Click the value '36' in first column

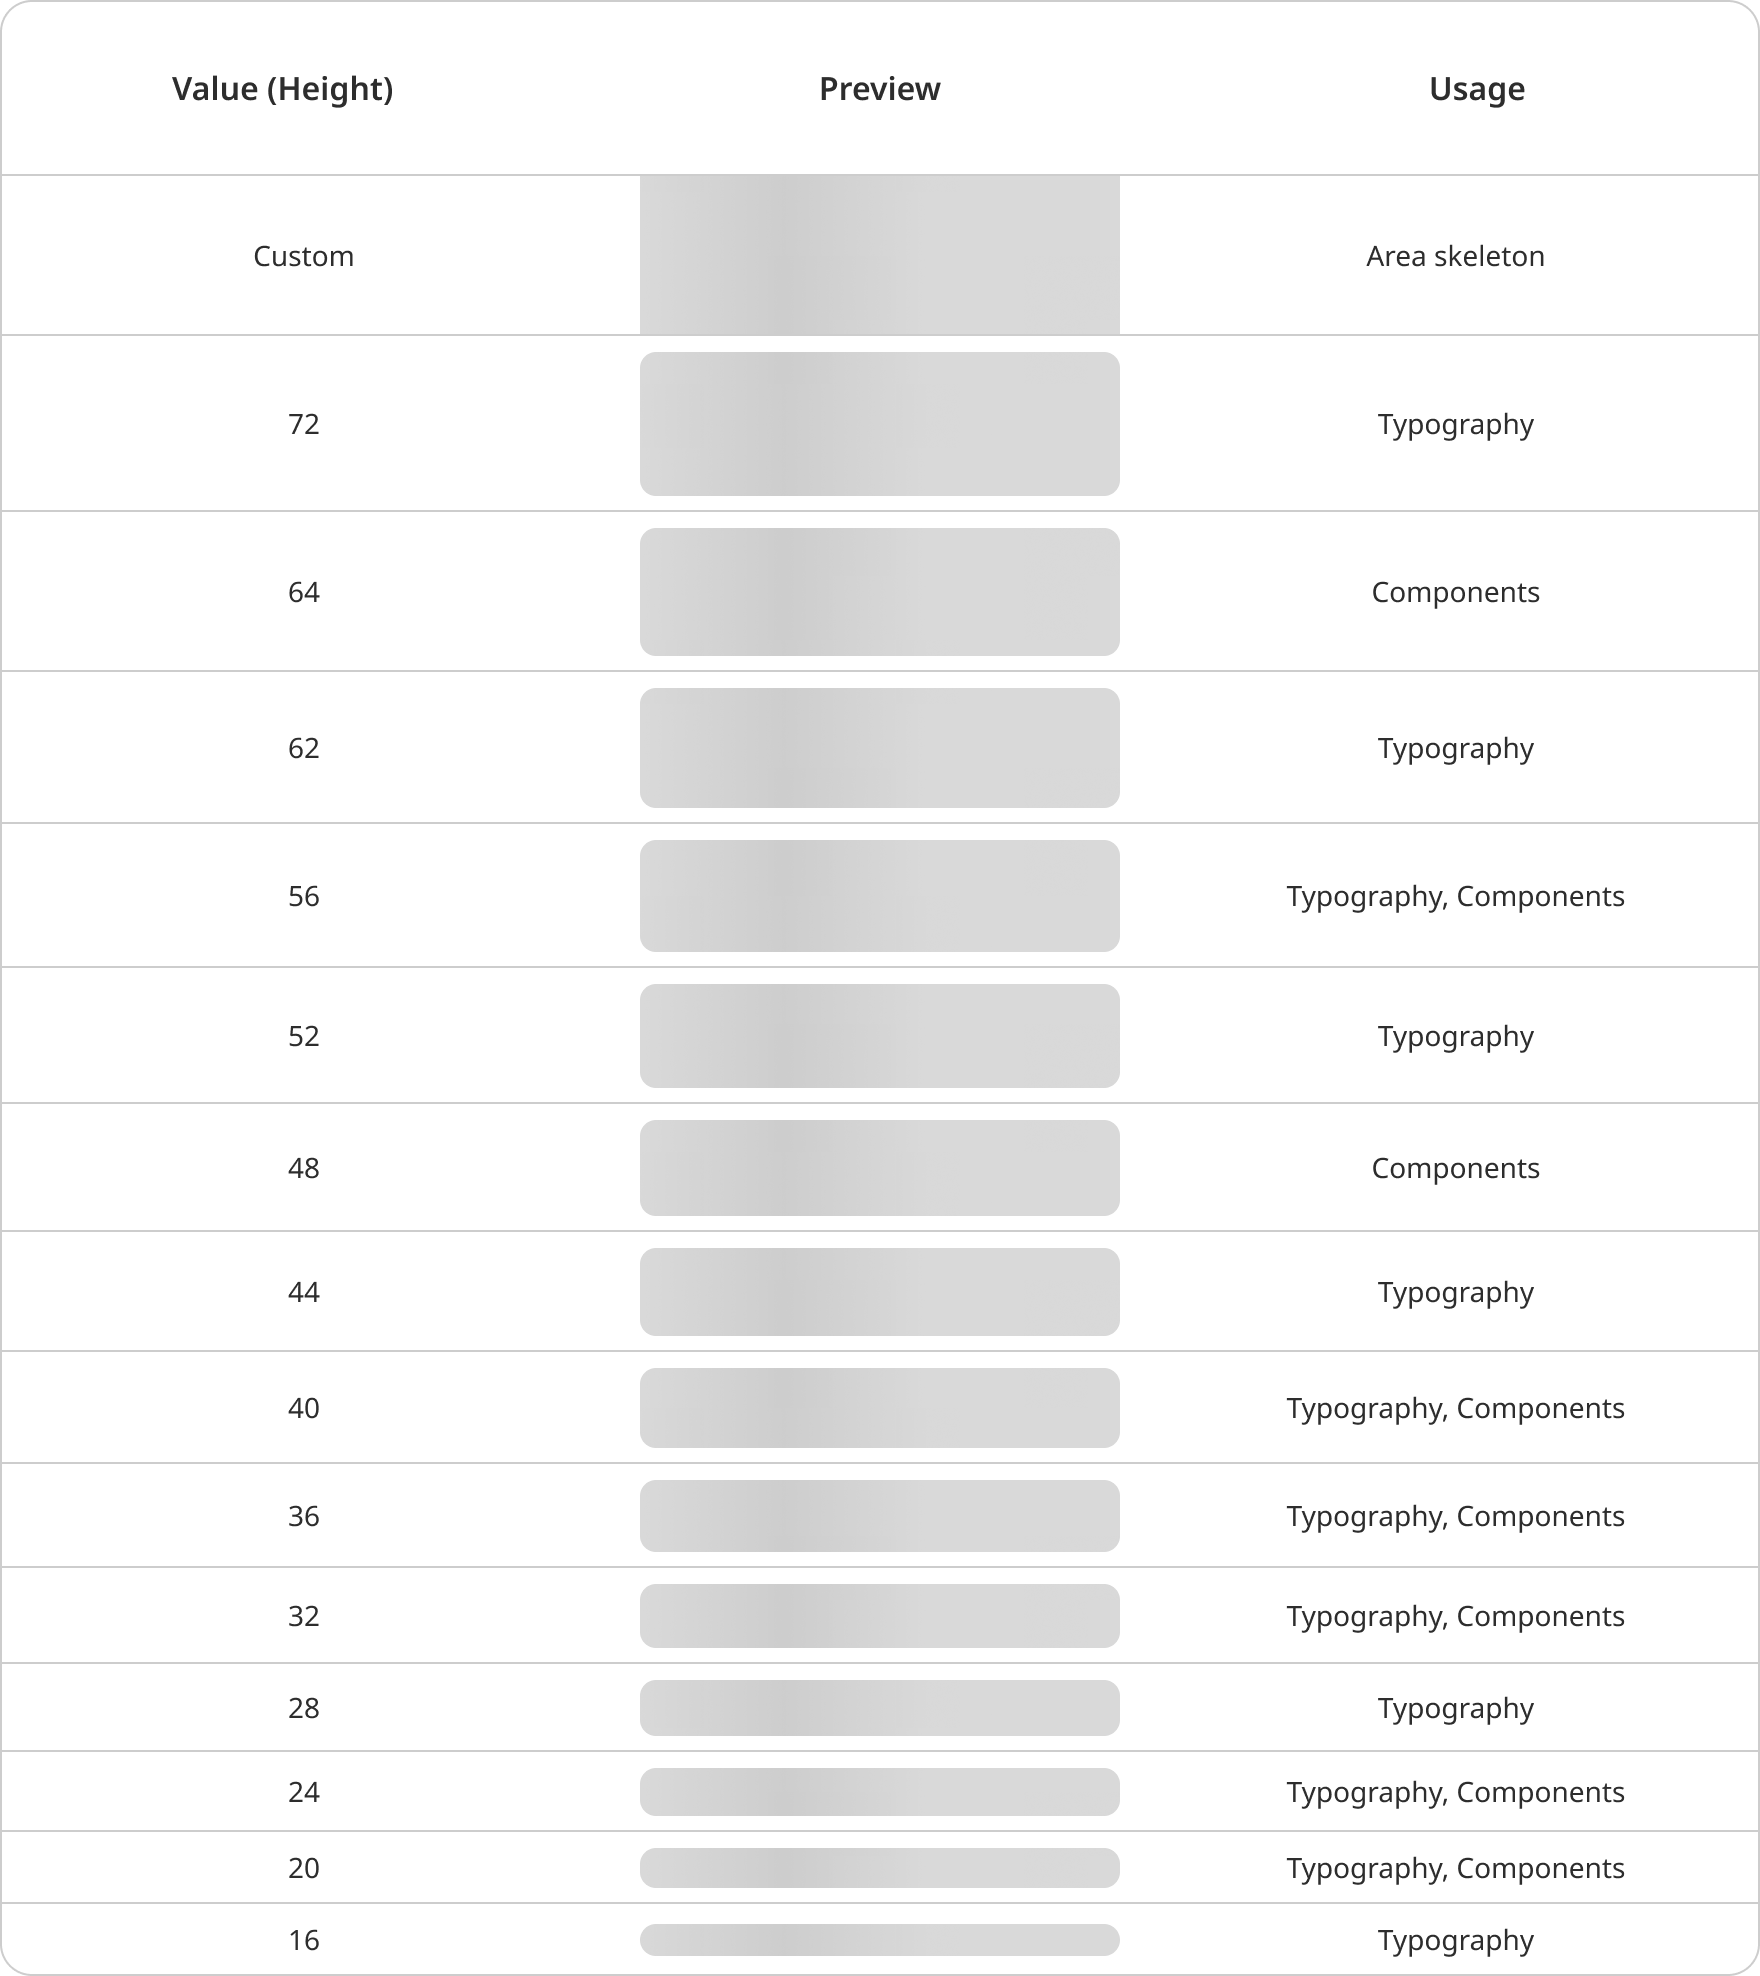(303, 1516)
